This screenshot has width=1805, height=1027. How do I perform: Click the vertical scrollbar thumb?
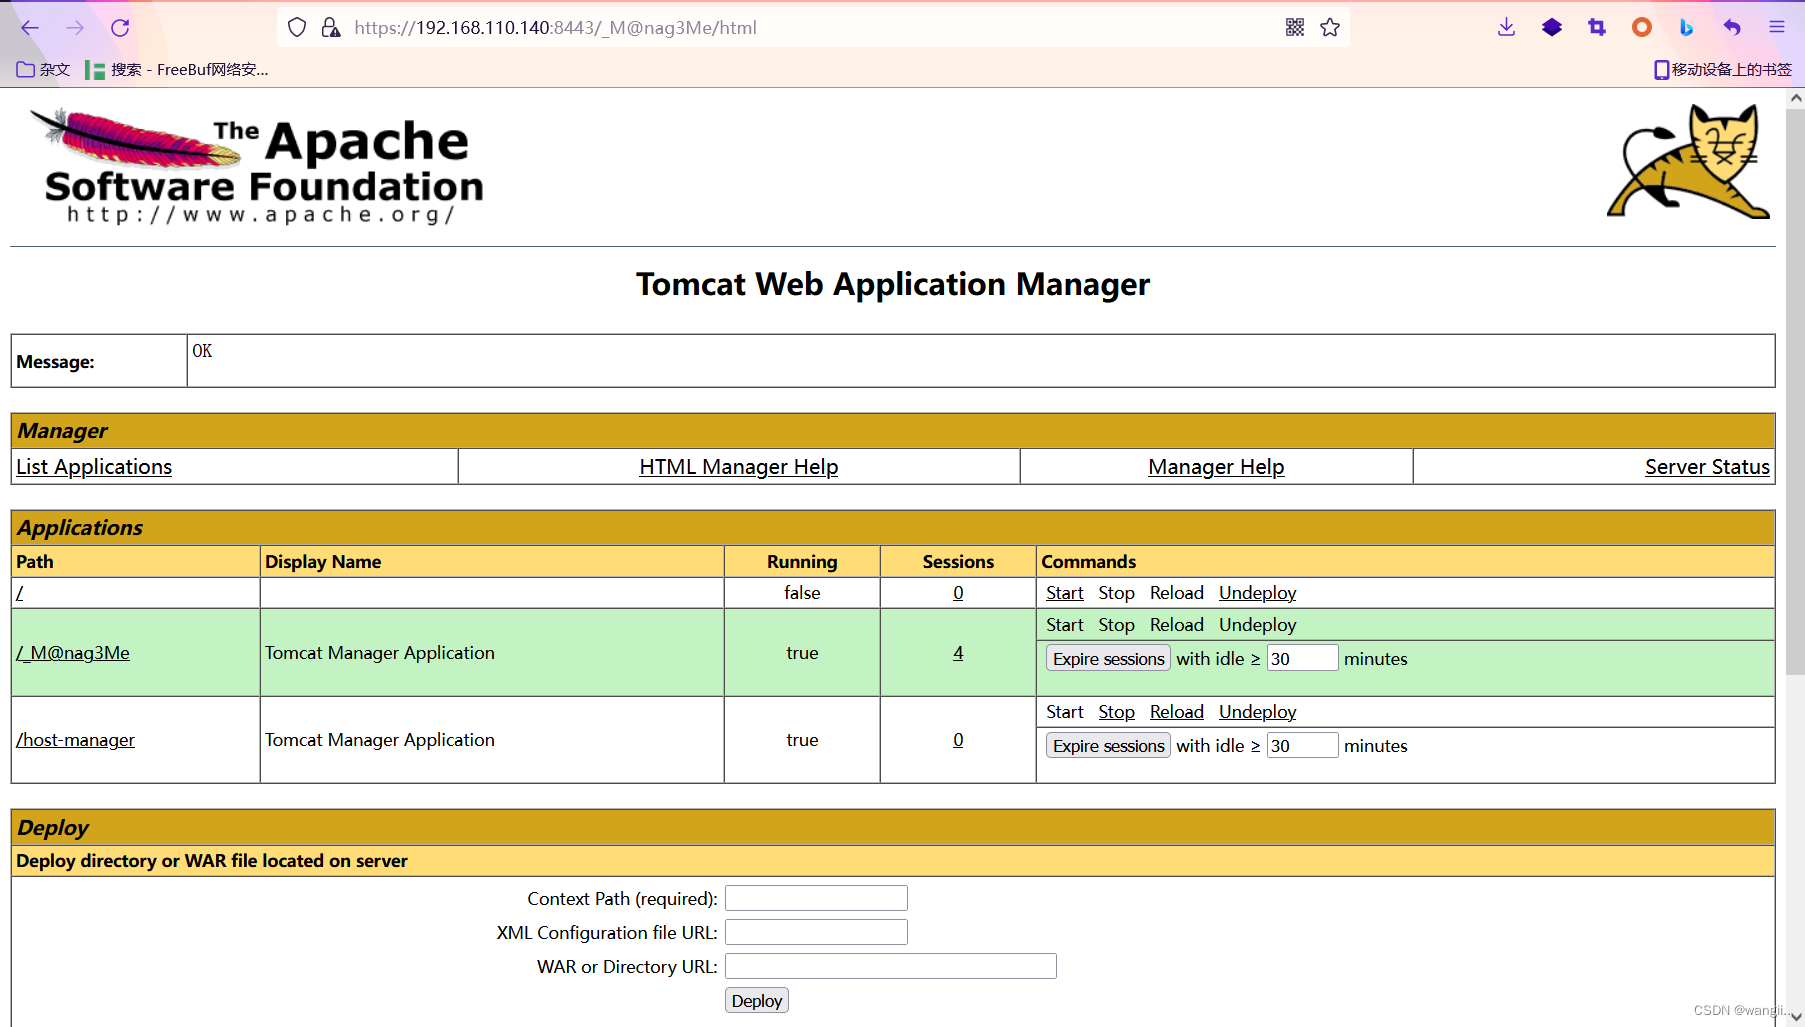1796,392
